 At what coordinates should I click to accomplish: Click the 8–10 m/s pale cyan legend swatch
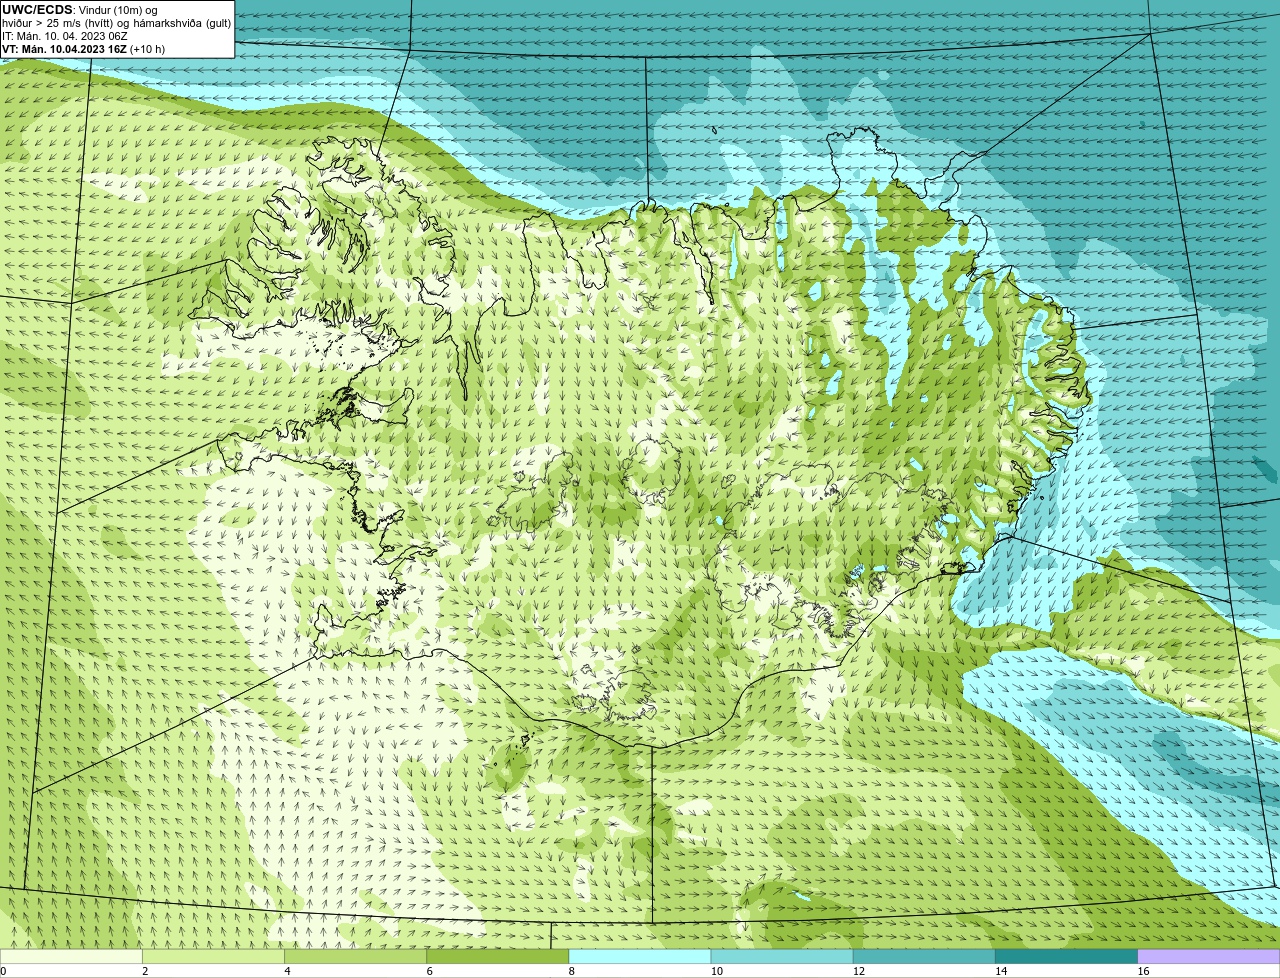coord(640,957)
